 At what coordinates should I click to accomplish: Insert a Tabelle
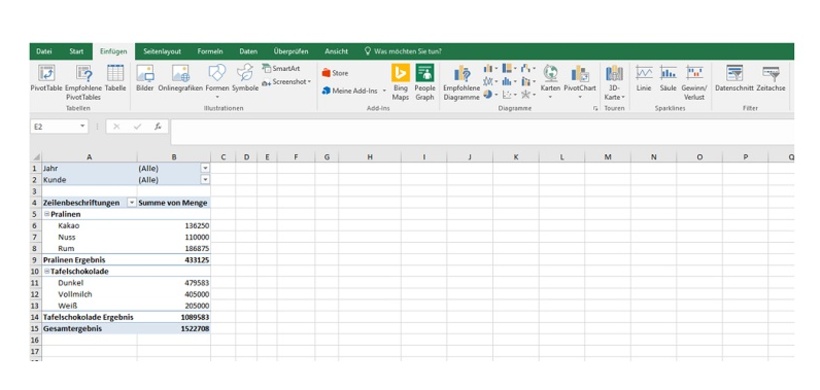tap(115, 78)
